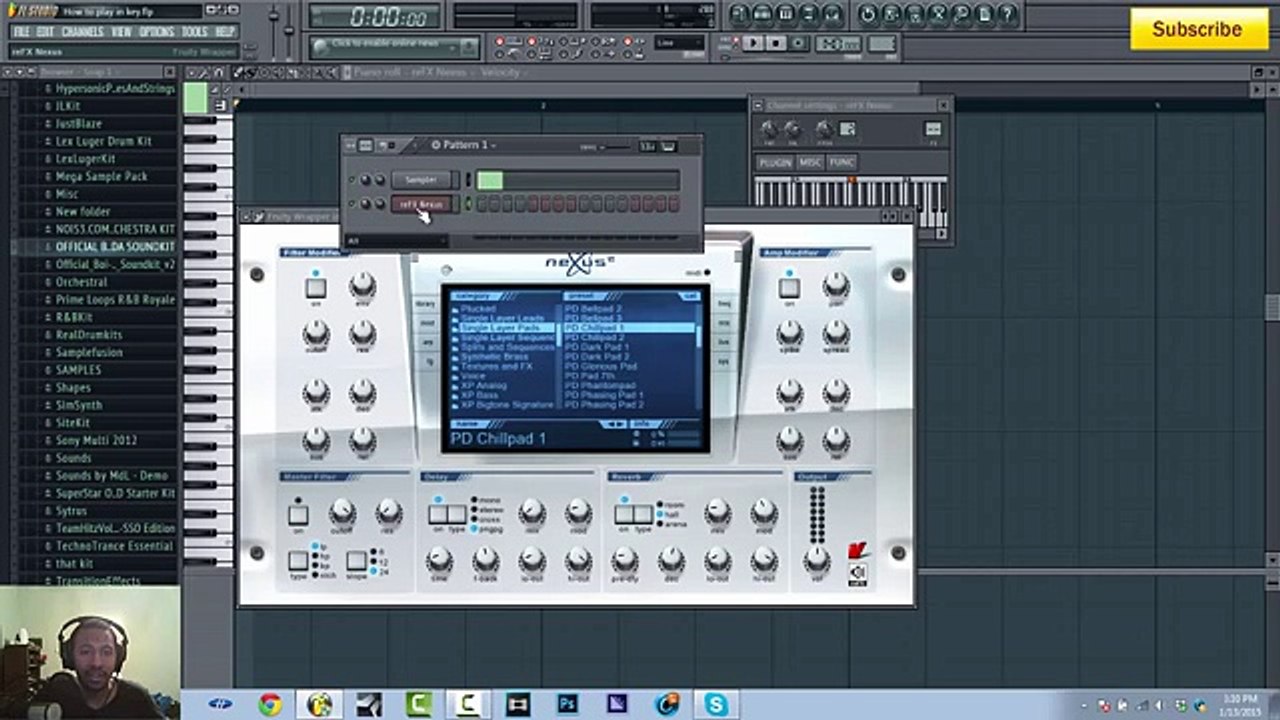Click the library button on Nexus display
1280x720 pixels.
click(426, 303)
